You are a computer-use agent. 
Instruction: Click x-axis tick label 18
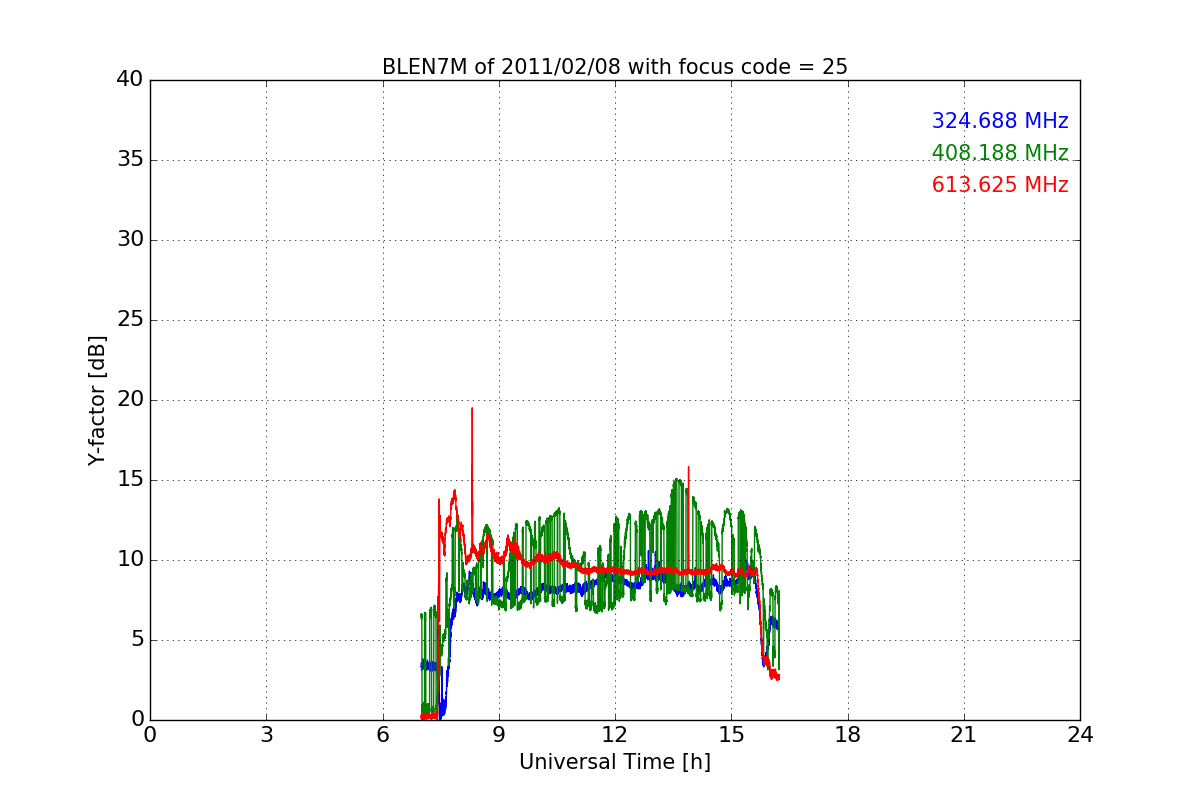(x=848, y=734)
